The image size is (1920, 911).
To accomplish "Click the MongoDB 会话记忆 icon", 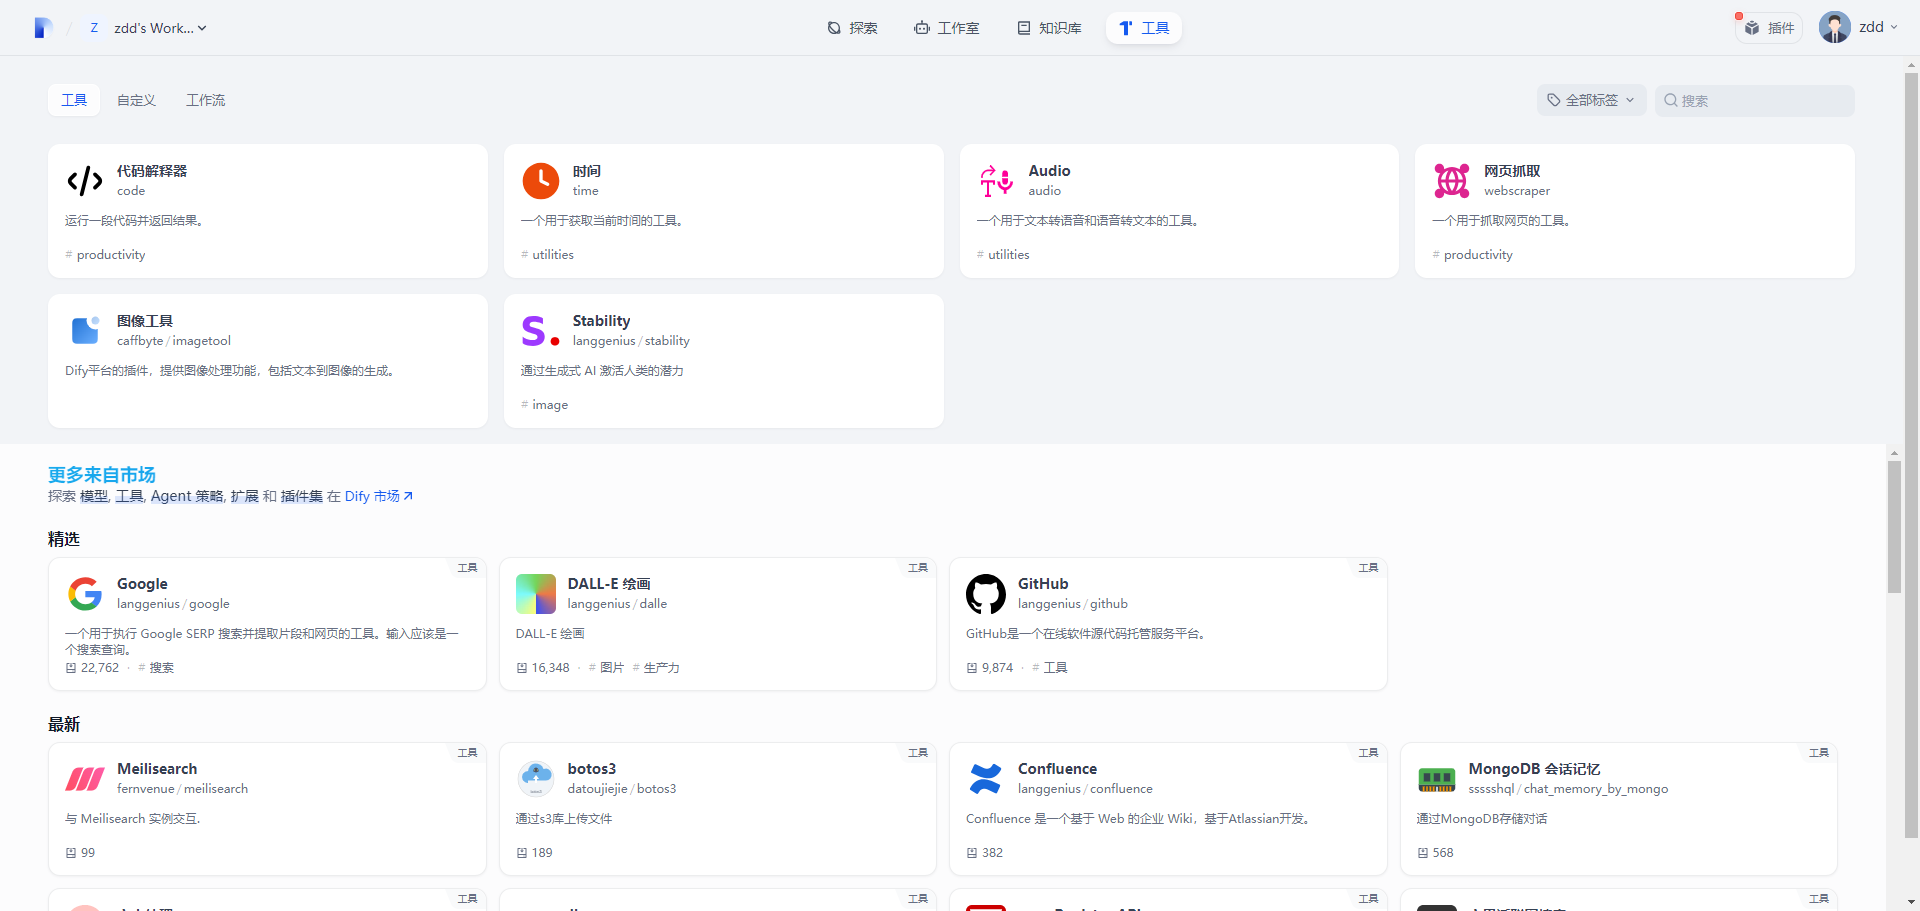I will (x=1437, y=779).
